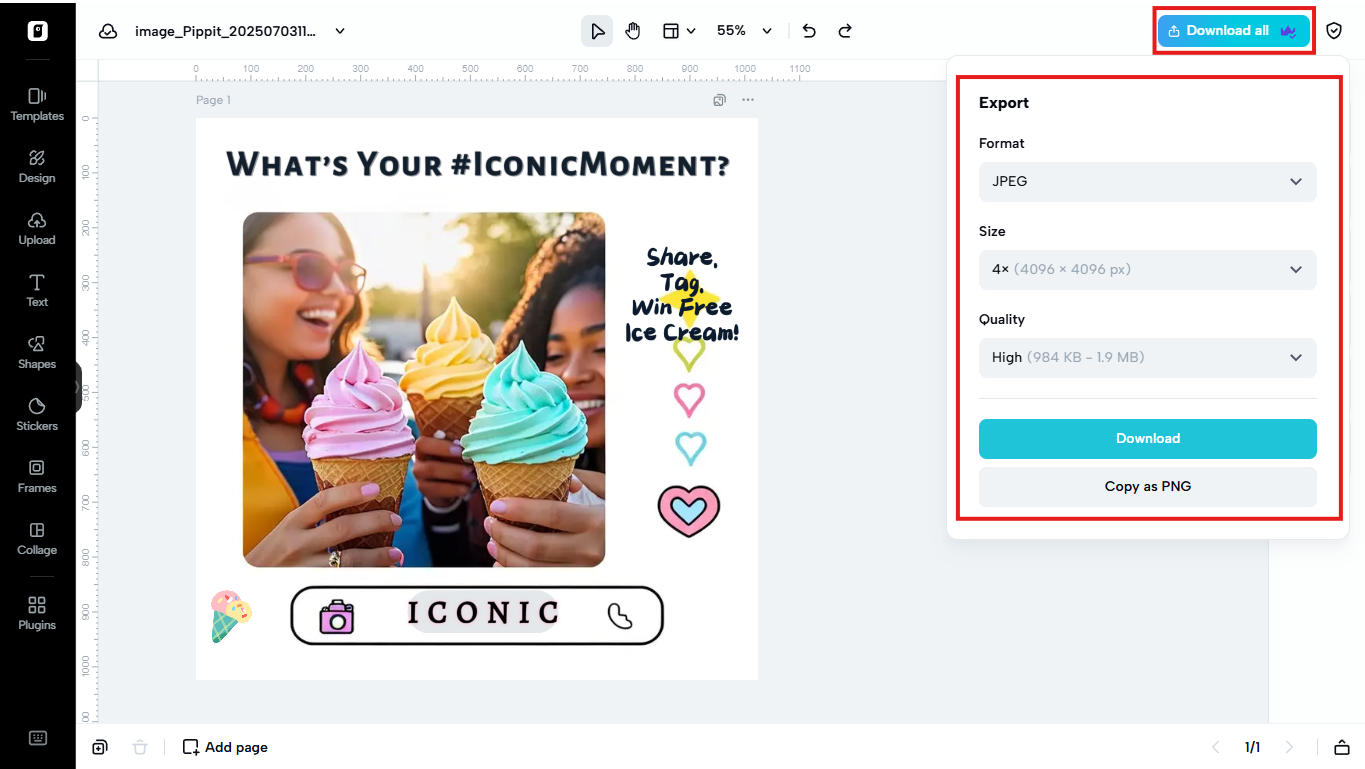Click the duplicate page icon above canvas
This screenshot has width=1365, height=769.
pos(719,100)
